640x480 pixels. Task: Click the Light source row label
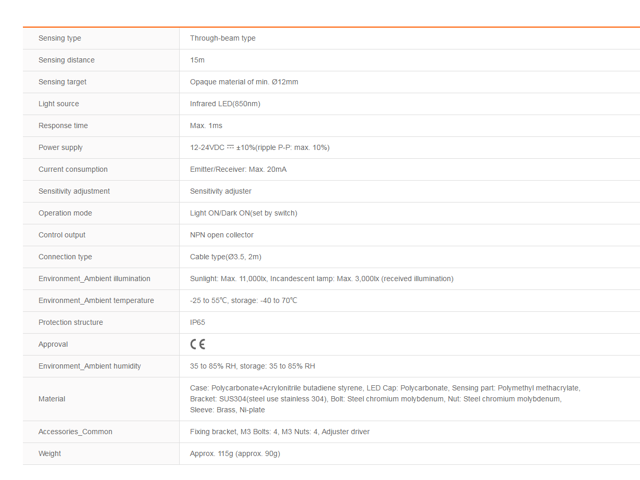pyautogui.click(x=59, y=104)
